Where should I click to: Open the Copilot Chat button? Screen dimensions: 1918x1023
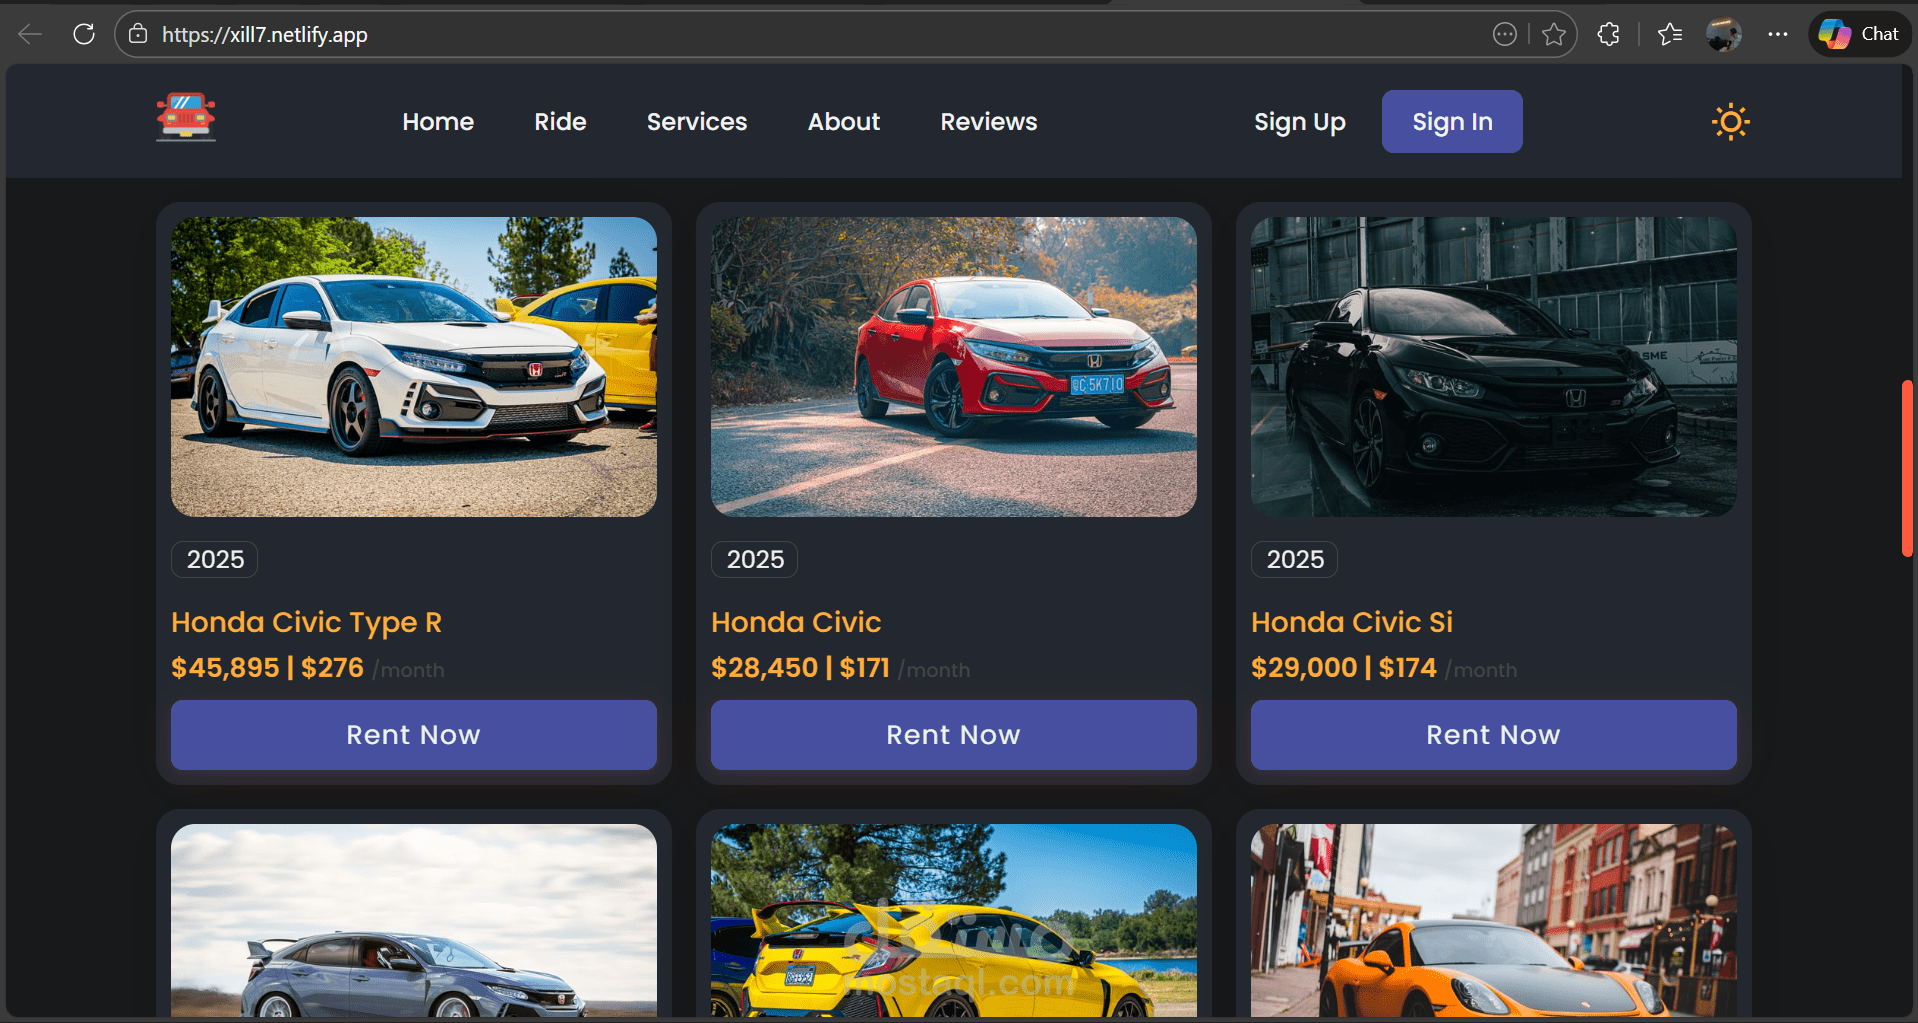pos(1859,34)
